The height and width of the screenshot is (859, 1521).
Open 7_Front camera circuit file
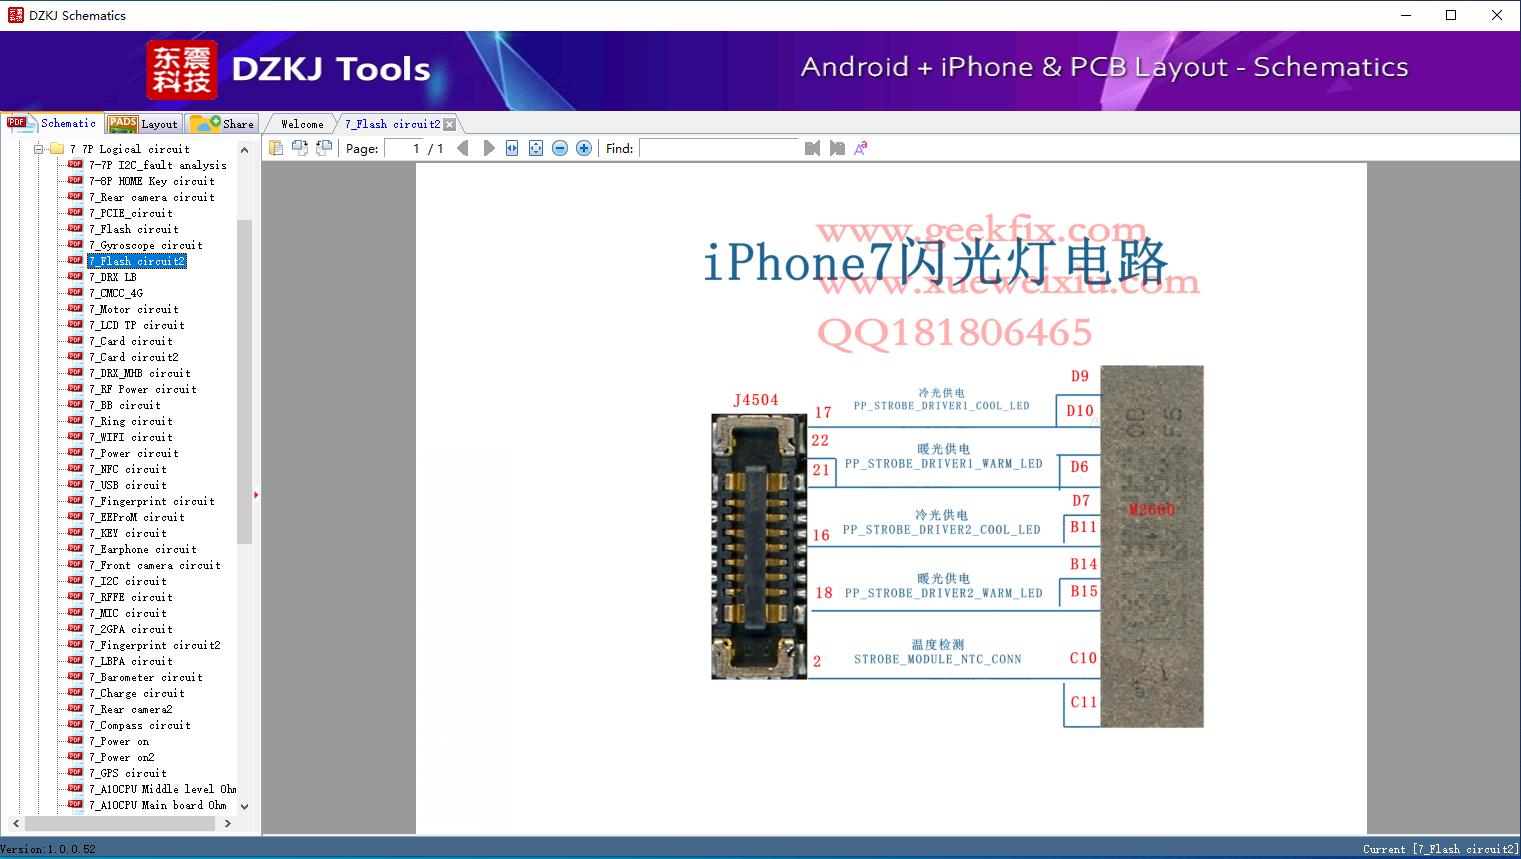coord(154,565)
